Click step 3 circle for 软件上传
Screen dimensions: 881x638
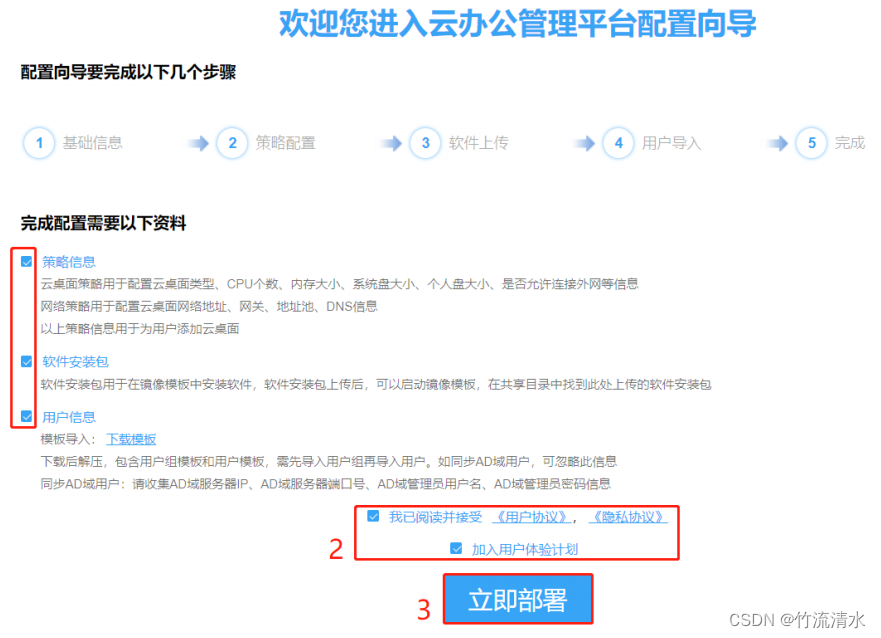tap(425, 143)
